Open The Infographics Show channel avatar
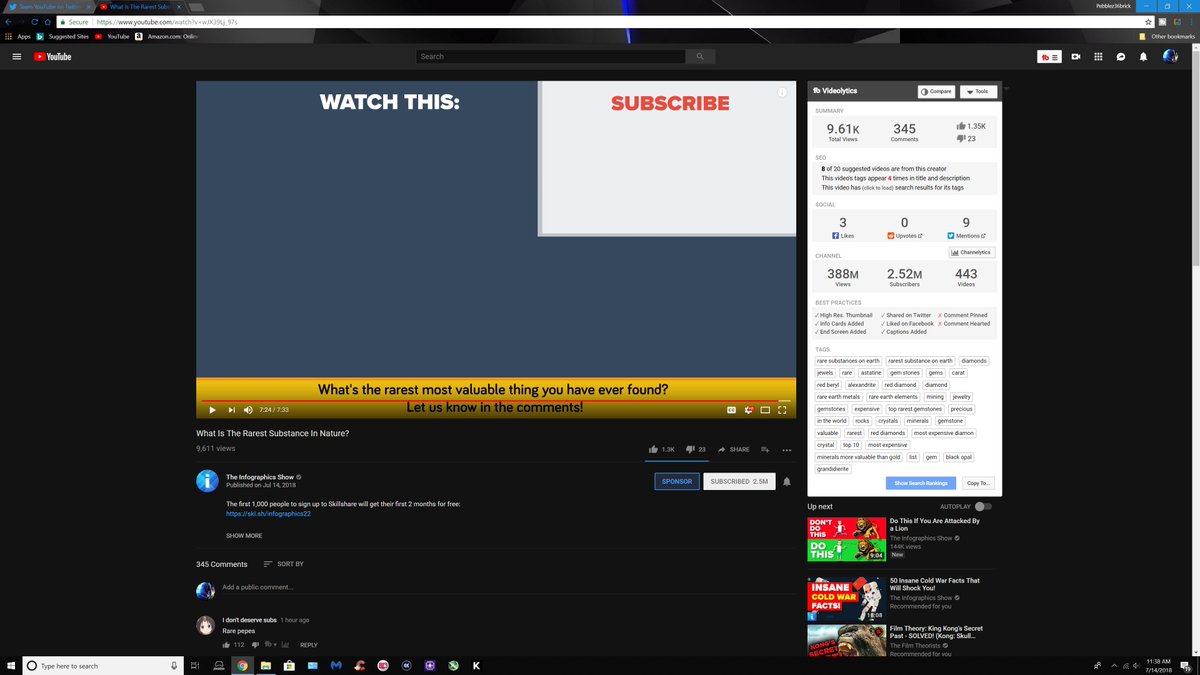Screen dimensions: 1200x675 [x=207, y=481]
